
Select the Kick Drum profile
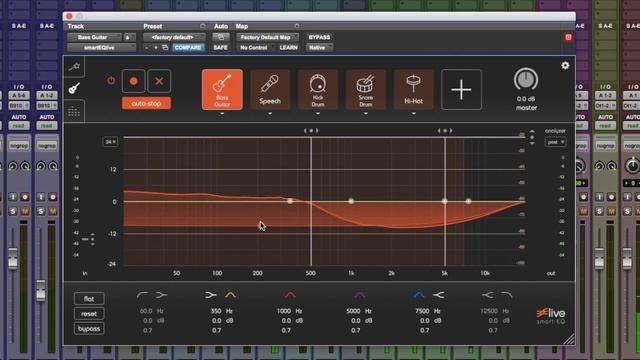(x=318, y=89)
